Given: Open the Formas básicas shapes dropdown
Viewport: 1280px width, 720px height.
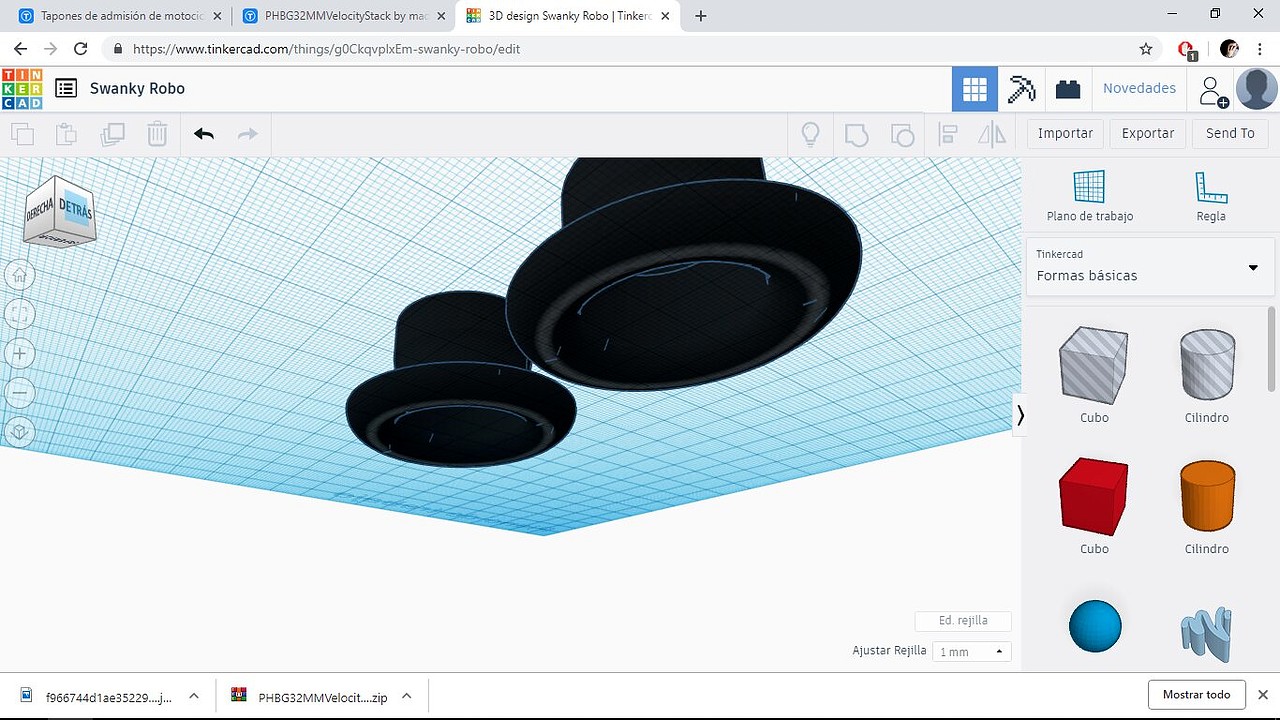Looking at the screenshot, I should pyautogui.click(x=1150, y=266).
